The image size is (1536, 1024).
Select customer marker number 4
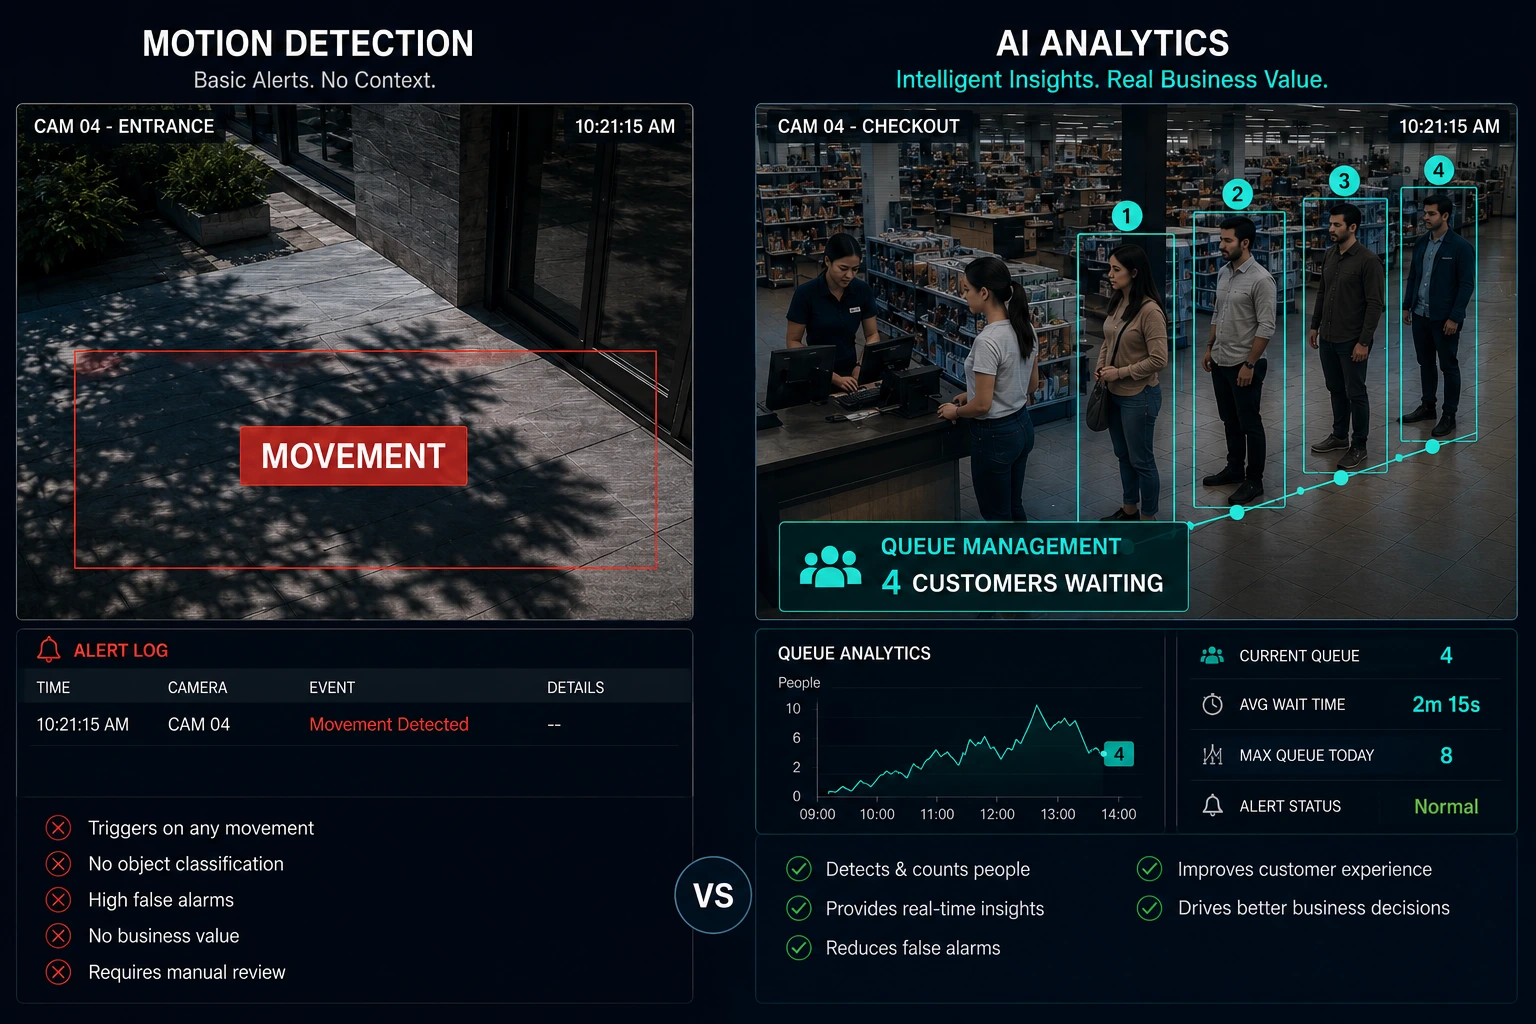[x=1438, y=170]
